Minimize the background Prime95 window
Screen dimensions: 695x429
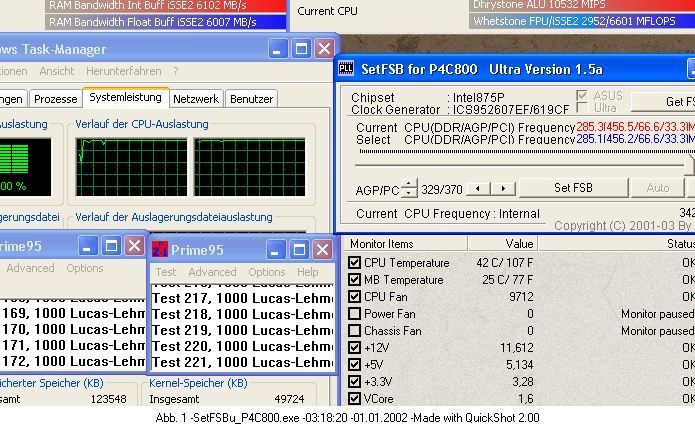coord(88,246)
